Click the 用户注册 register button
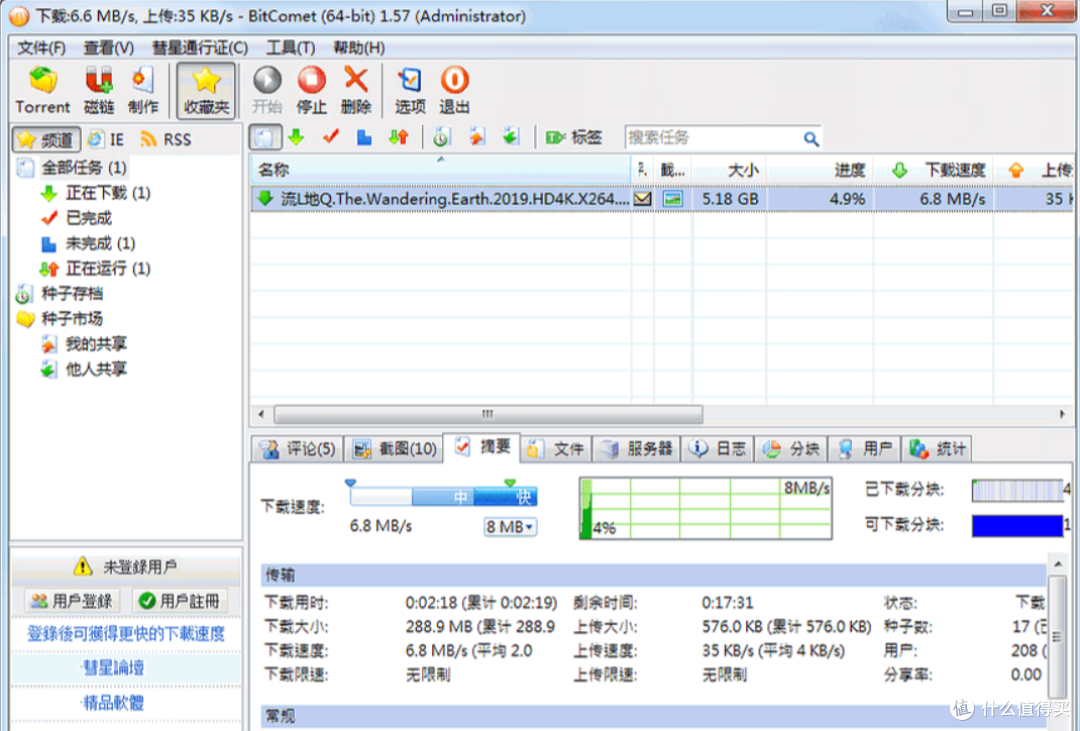1080x731 pixels. (x=180, y=601)
